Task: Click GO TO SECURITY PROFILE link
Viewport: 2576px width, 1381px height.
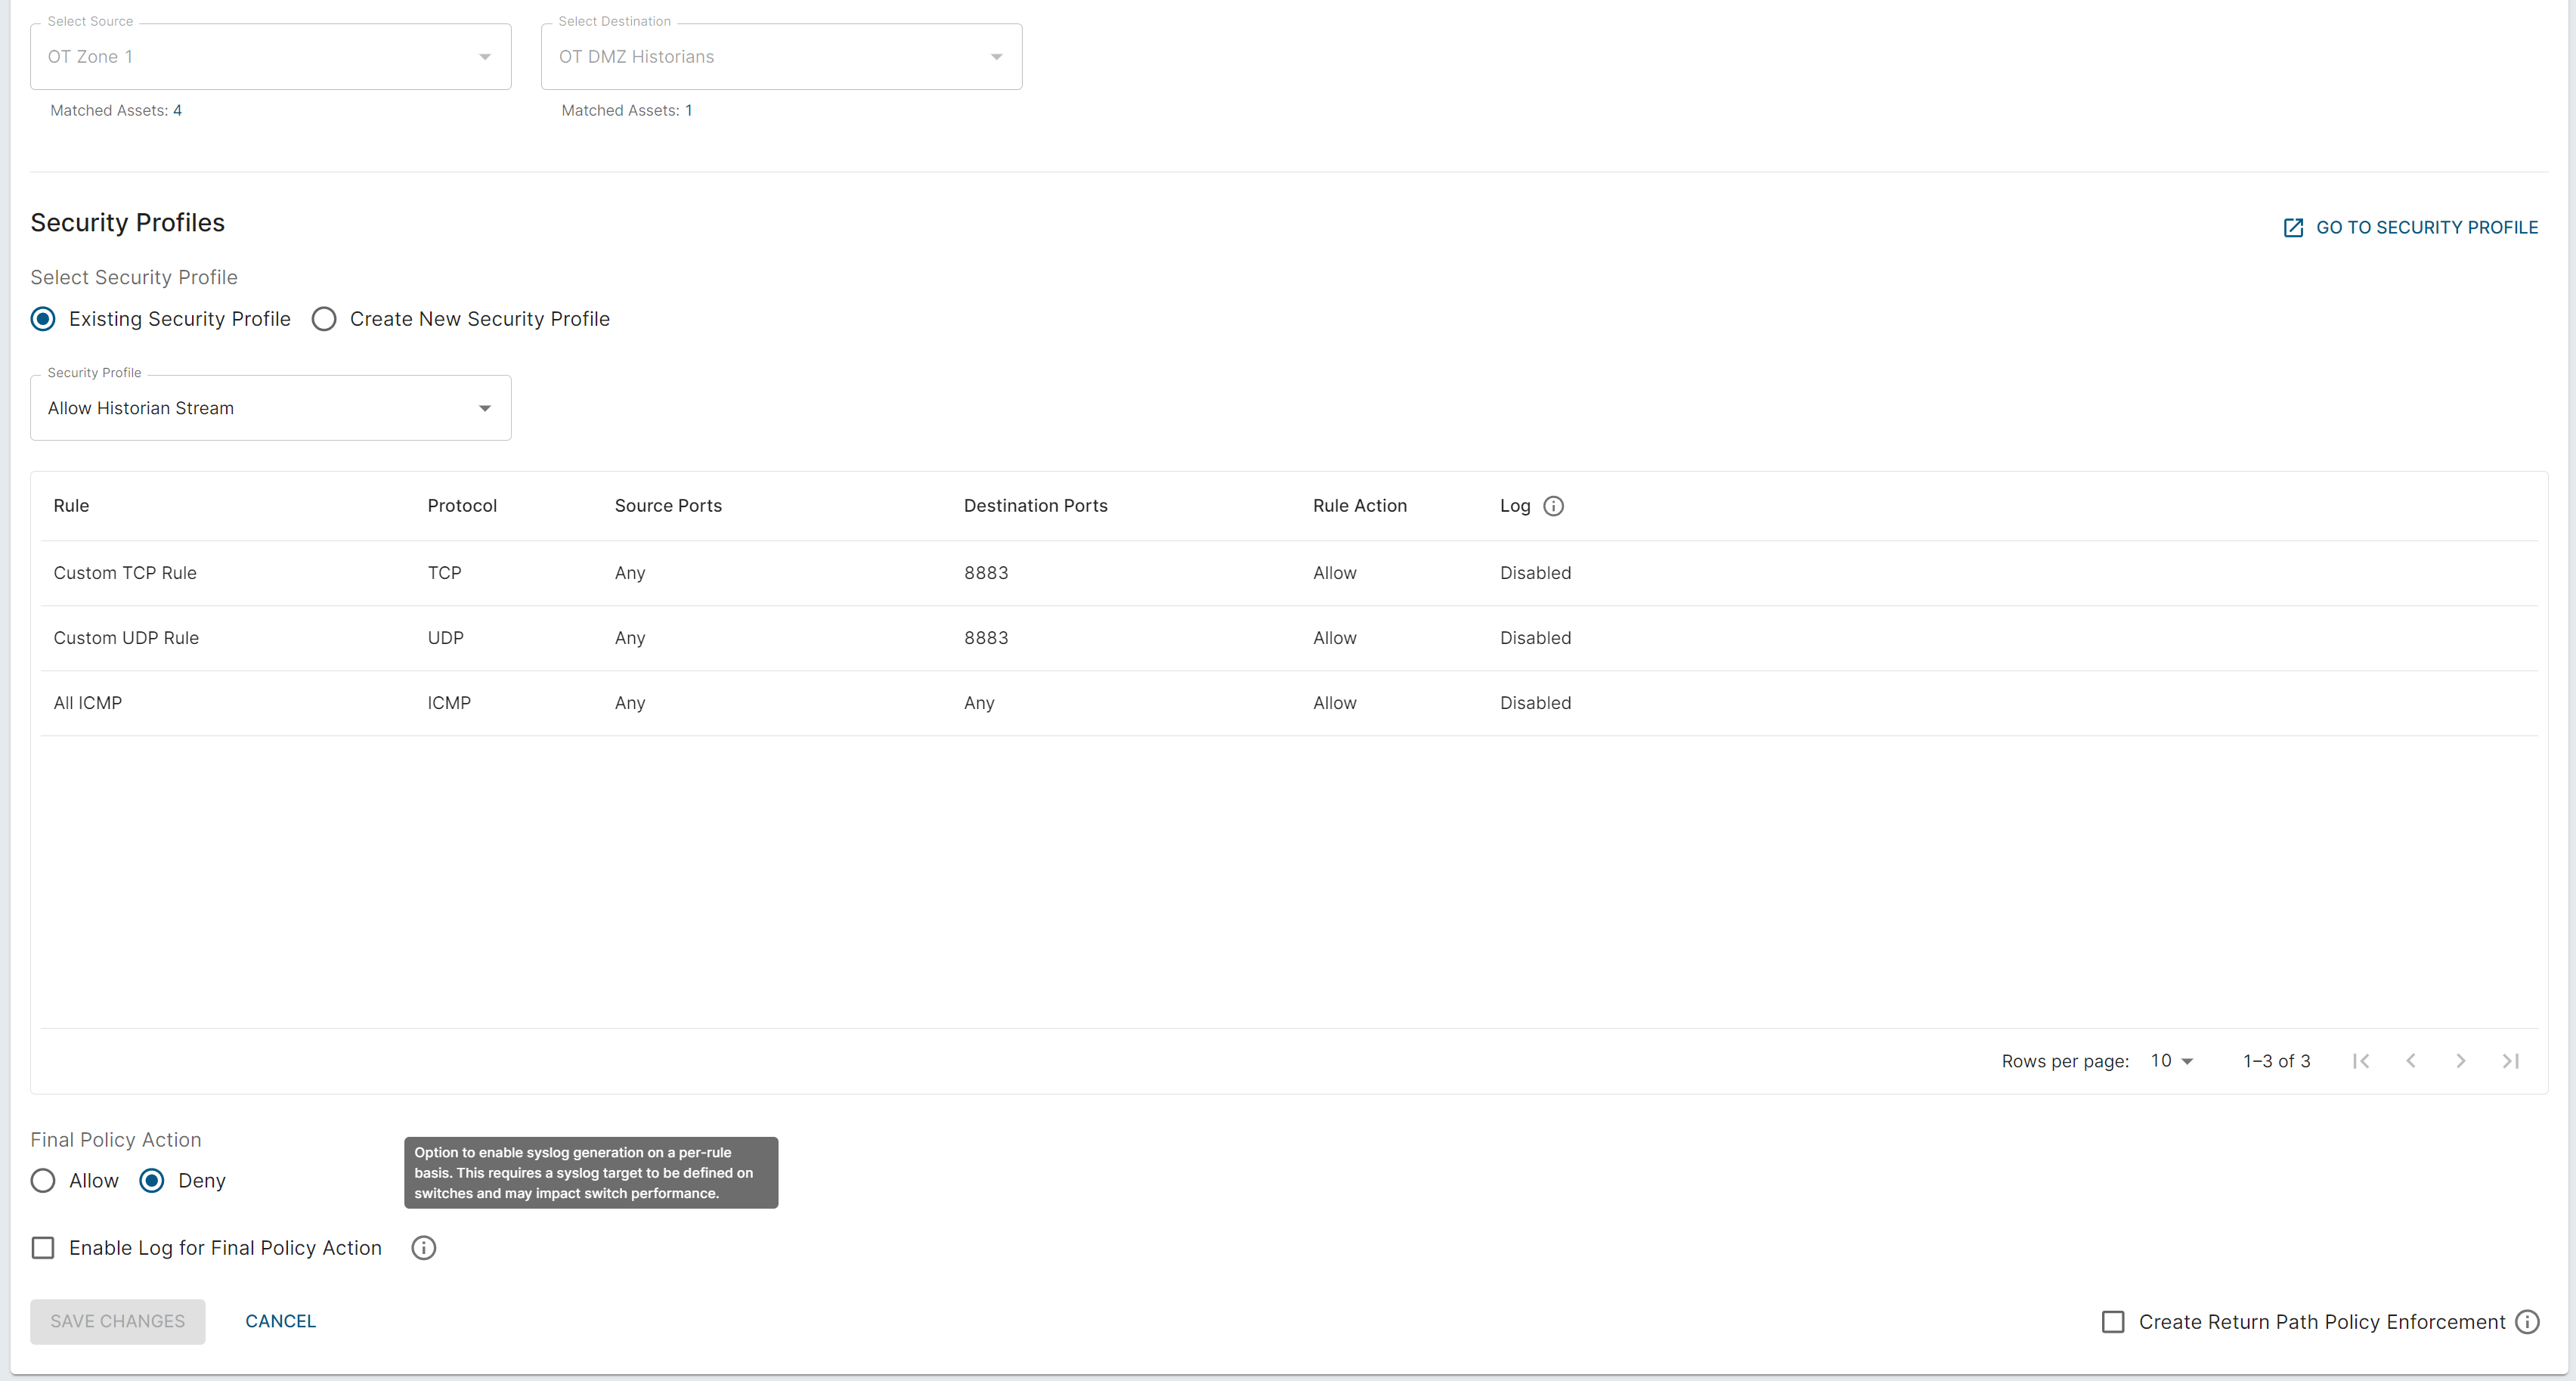Action: [2426, 228]
